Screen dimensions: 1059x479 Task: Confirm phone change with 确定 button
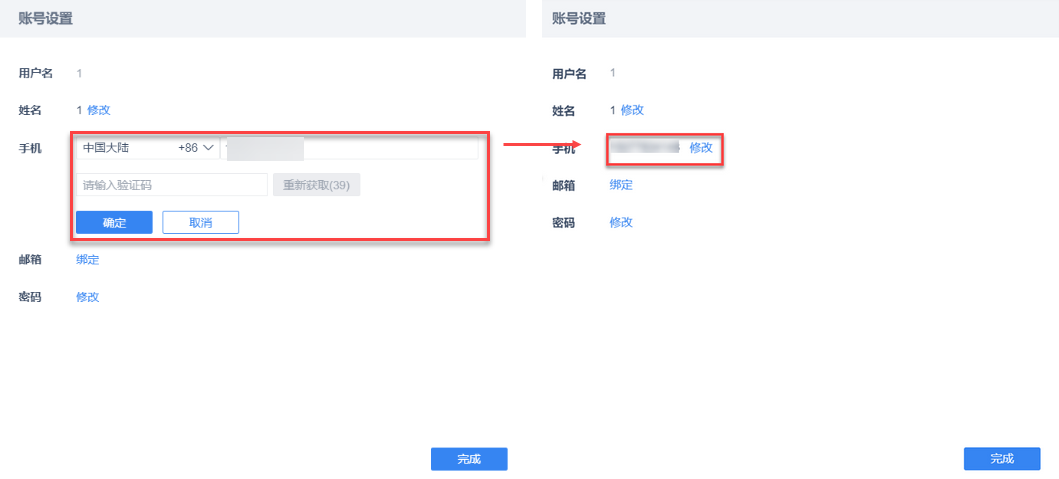click(x=114, y=222)
